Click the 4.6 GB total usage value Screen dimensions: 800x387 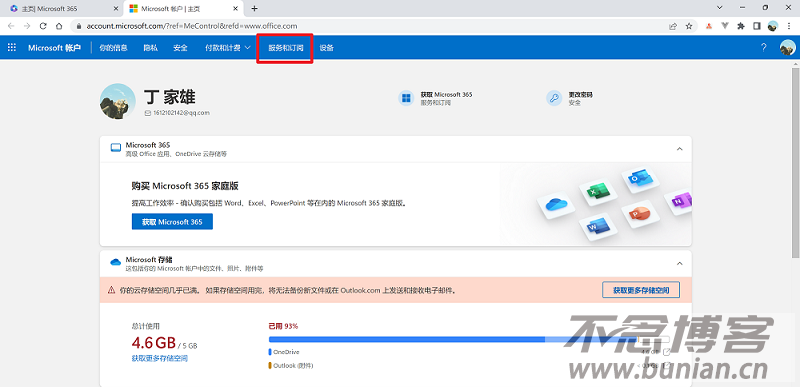(x=154, y=342)
